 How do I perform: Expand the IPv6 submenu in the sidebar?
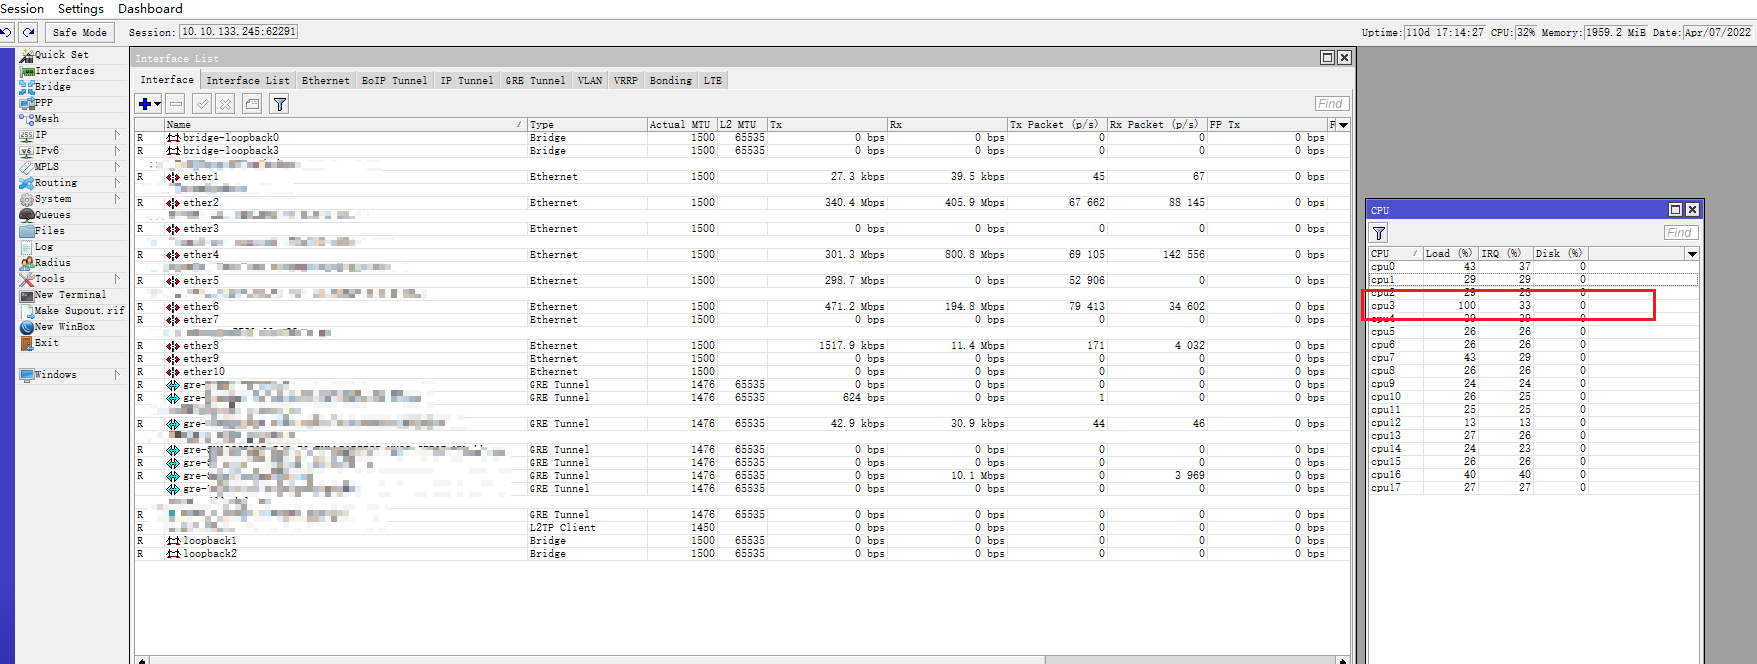tap(117, 151)
